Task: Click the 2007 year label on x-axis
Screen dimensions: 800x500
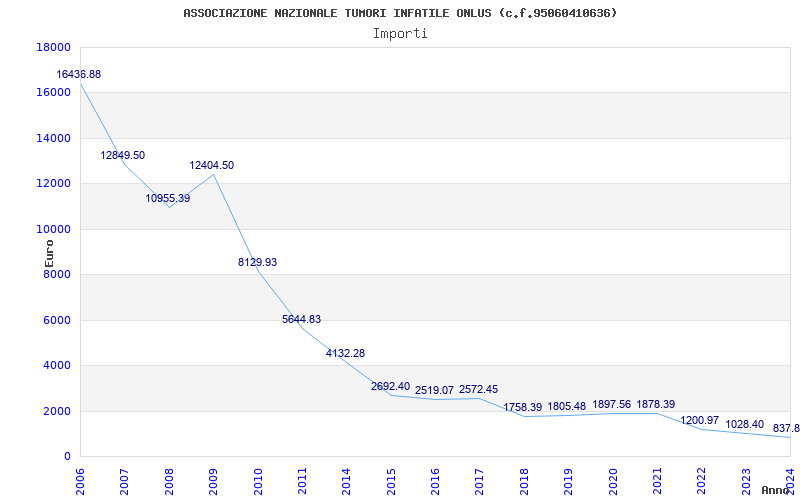Action: [125, 481]
